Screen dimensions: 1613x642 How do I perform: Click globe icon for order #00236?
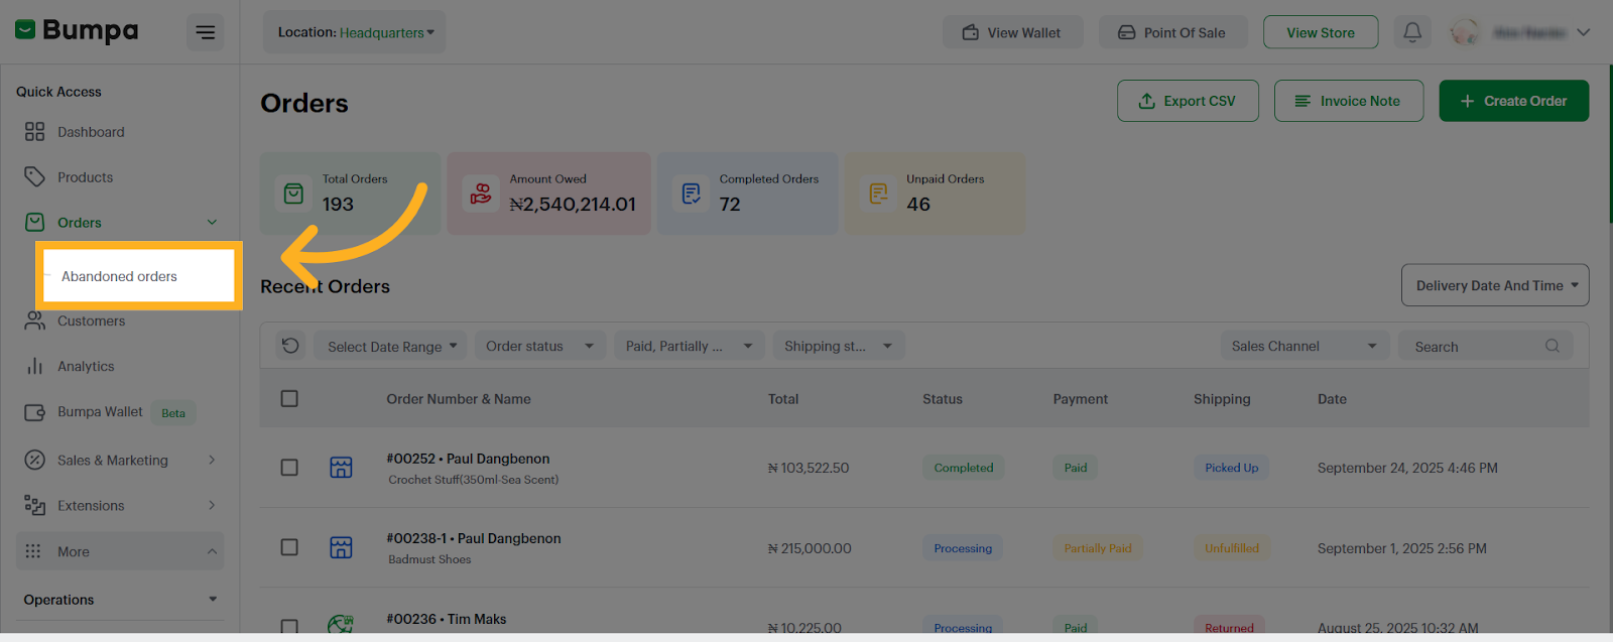coord(341,625)
